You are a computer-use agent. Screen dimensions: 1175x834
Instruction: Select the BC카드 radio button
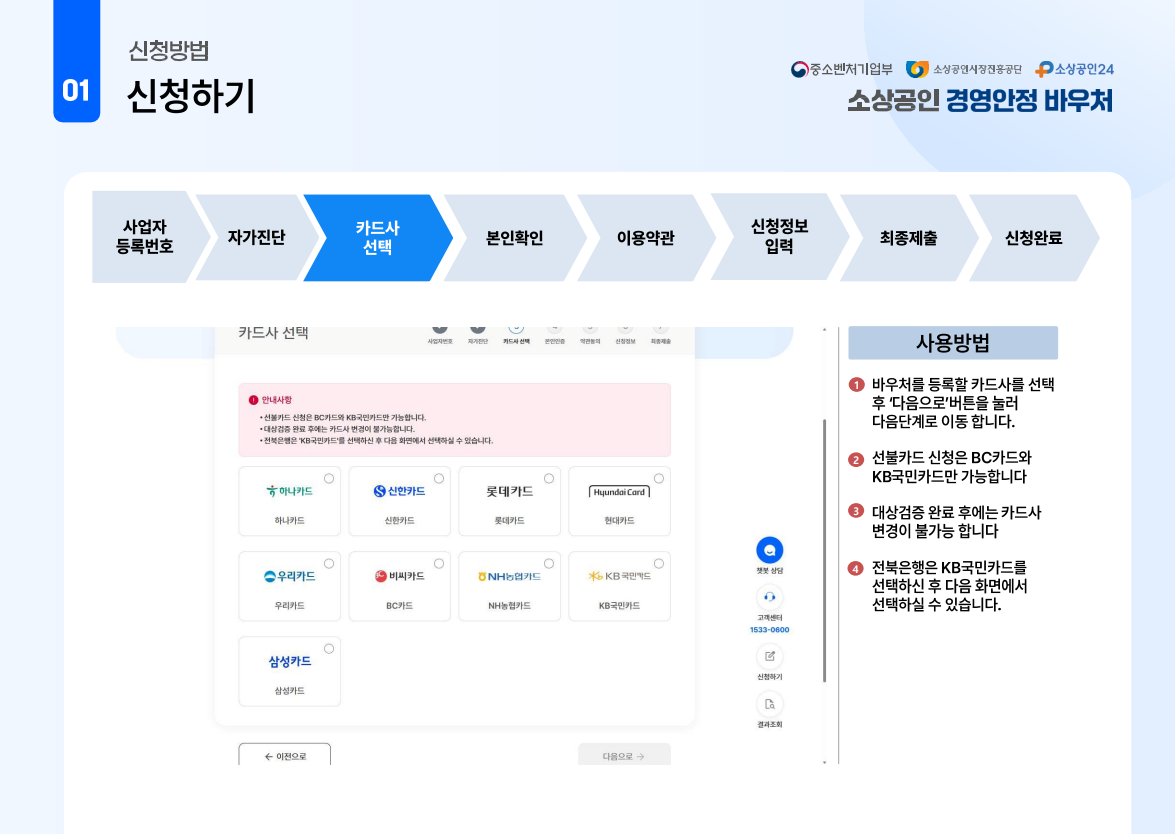(x=439, y=563)
